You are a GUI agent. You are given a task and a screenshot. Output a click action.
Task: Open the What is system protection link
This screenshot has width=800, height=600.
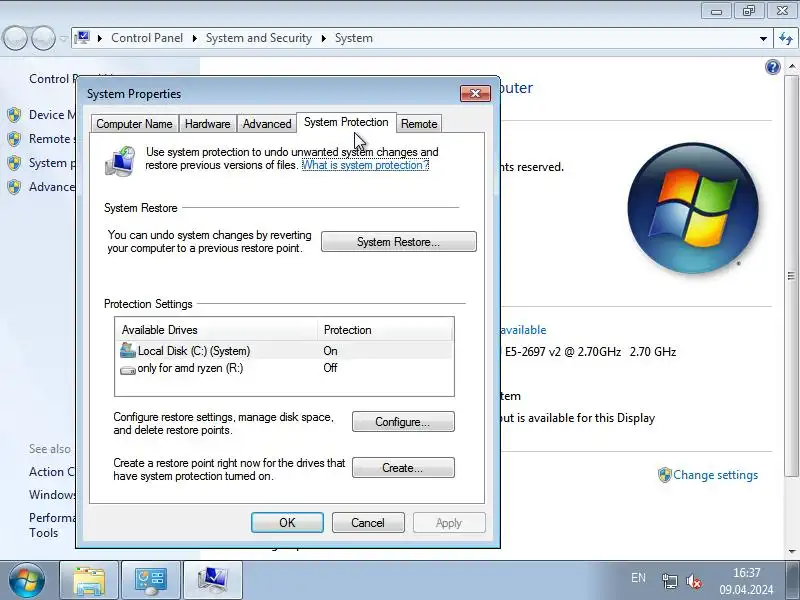coord(365,165)
